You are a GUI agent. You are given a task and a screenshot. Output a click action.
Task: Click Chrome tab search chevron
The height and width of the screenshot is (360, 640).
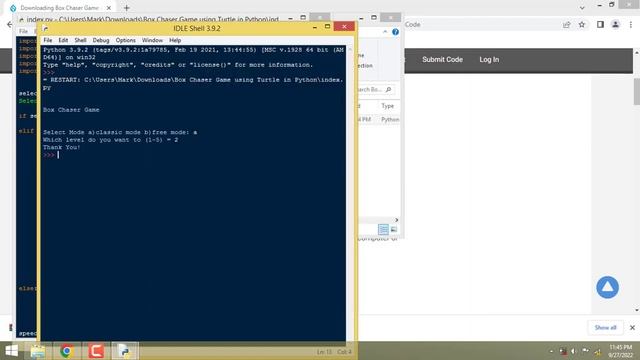582,8
